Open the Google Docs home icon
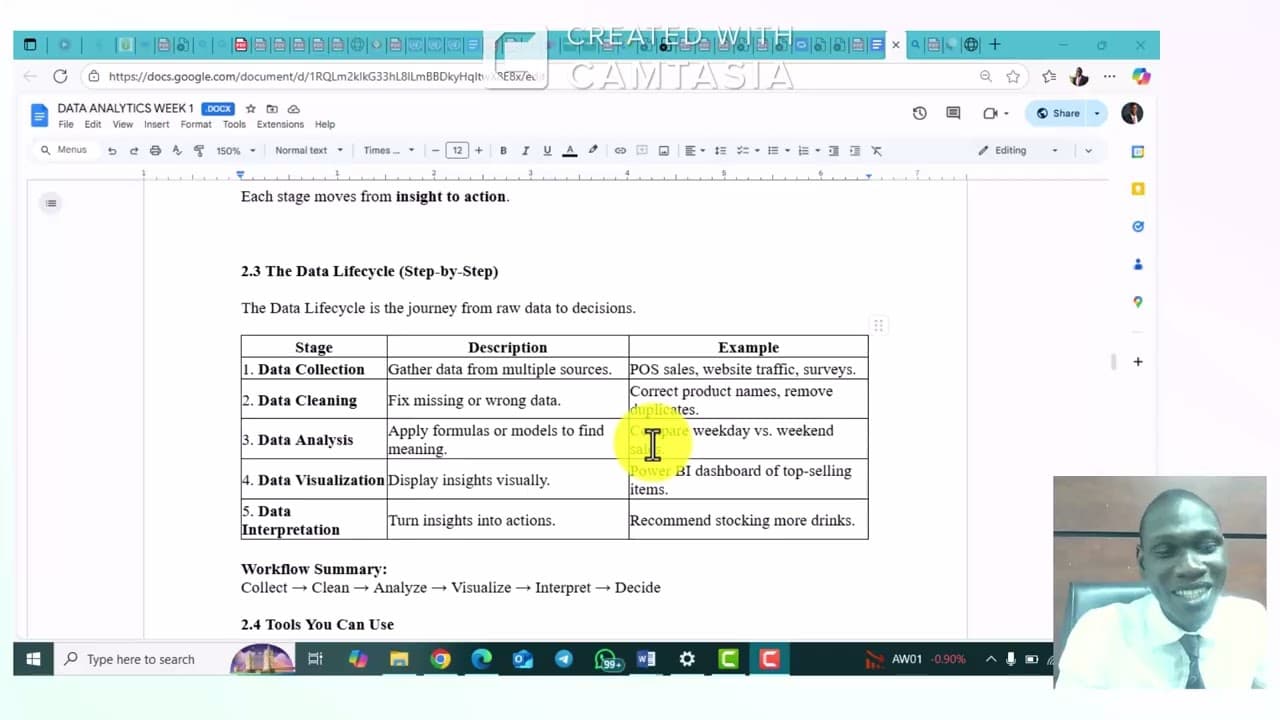 (40, 115)
